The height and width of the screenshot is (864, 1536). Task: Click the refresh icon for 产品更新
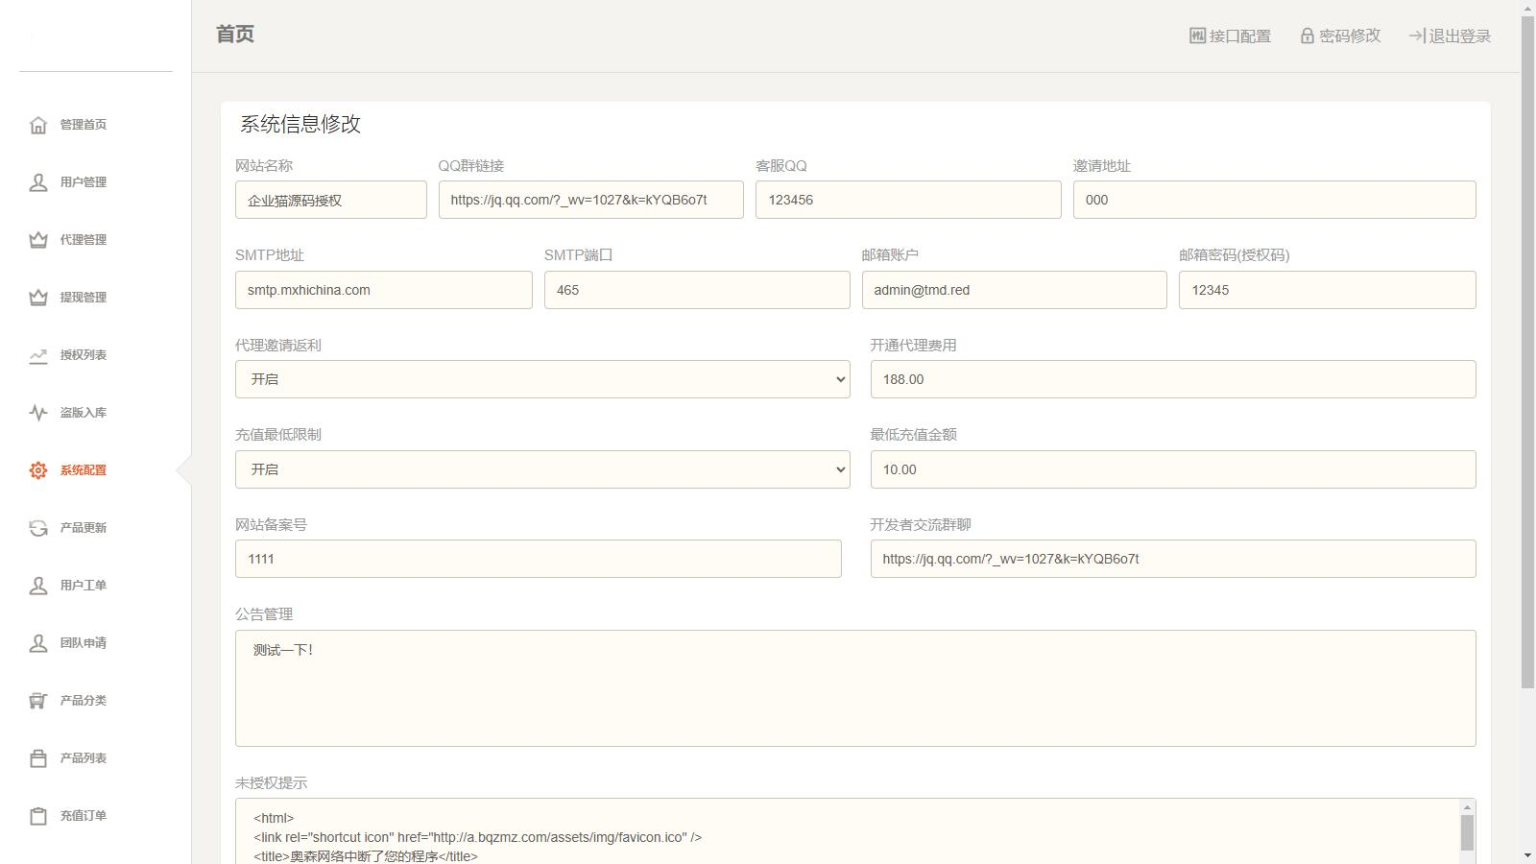[x=38, y=528]
